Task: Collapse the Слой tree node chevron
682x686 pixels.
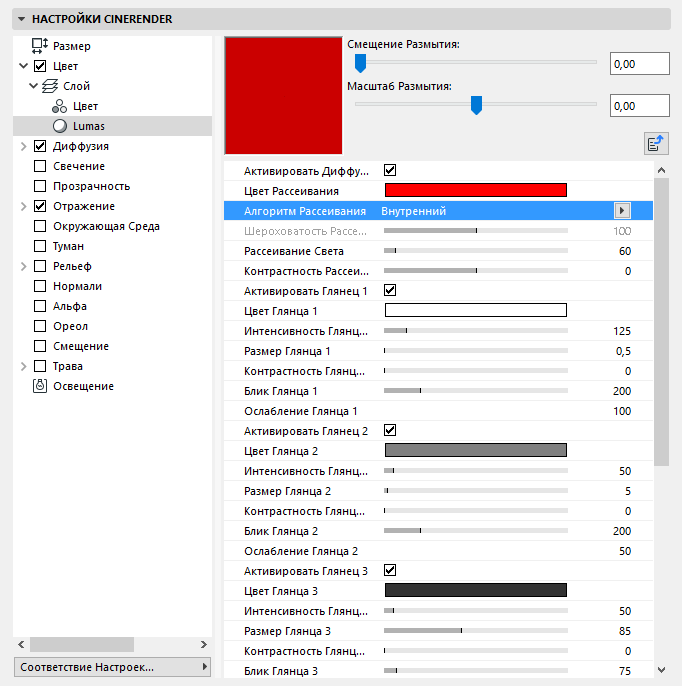Action: tap(34, 86)
